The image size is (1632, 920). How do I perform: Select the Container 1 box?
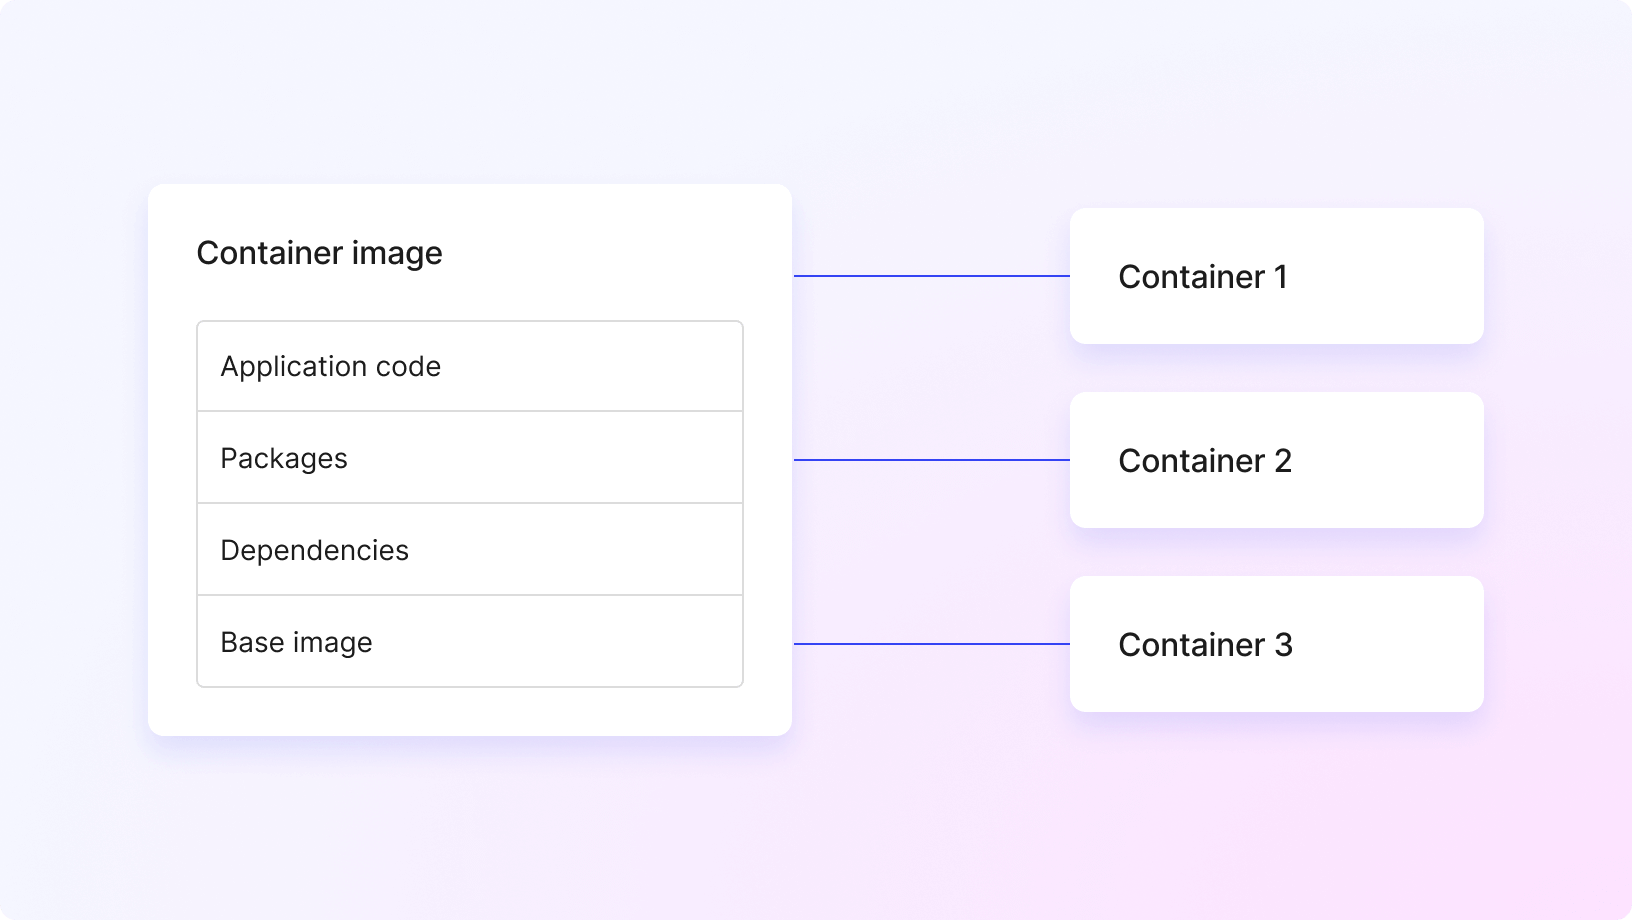pyautogui.click(x=1276, y=276)
